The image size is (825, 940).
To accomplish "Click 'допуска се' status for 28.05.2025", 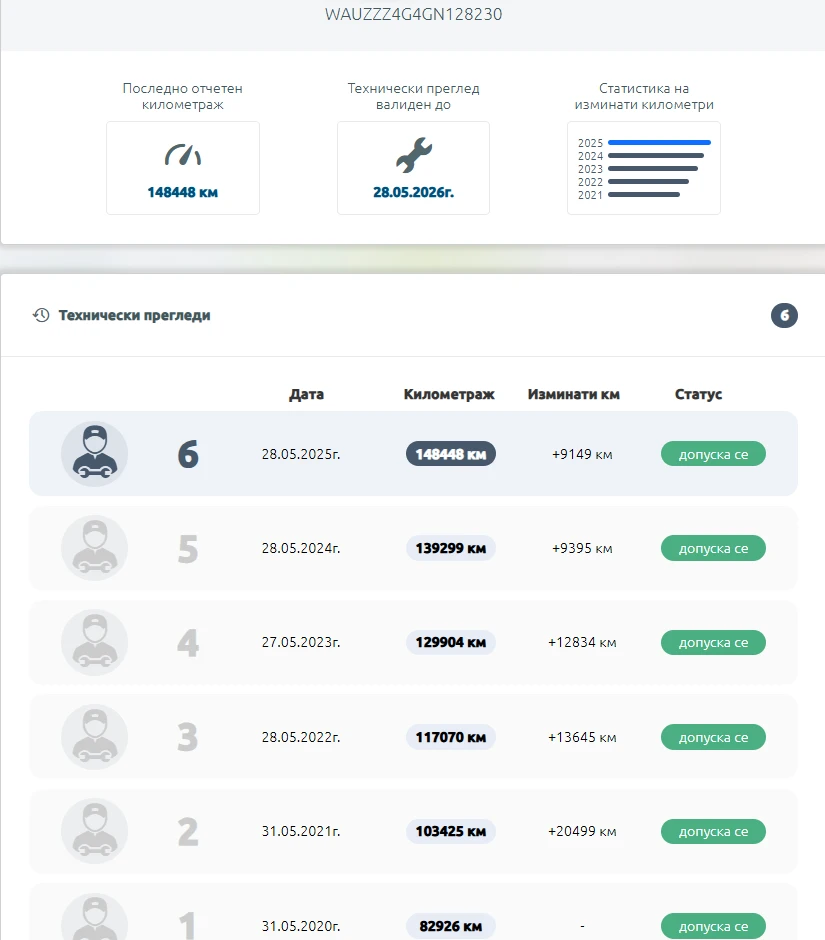I will [713, 454].
